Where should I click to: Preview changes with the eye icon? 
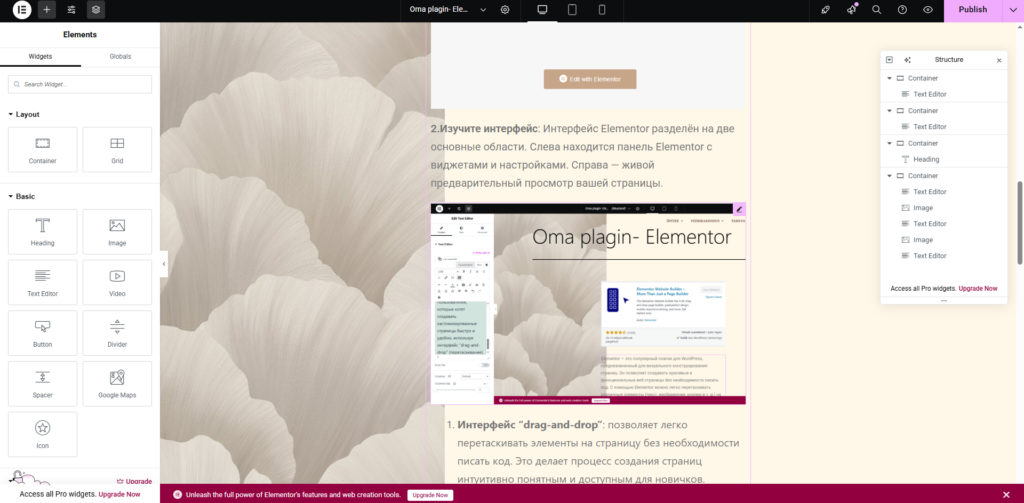[928, 10]
